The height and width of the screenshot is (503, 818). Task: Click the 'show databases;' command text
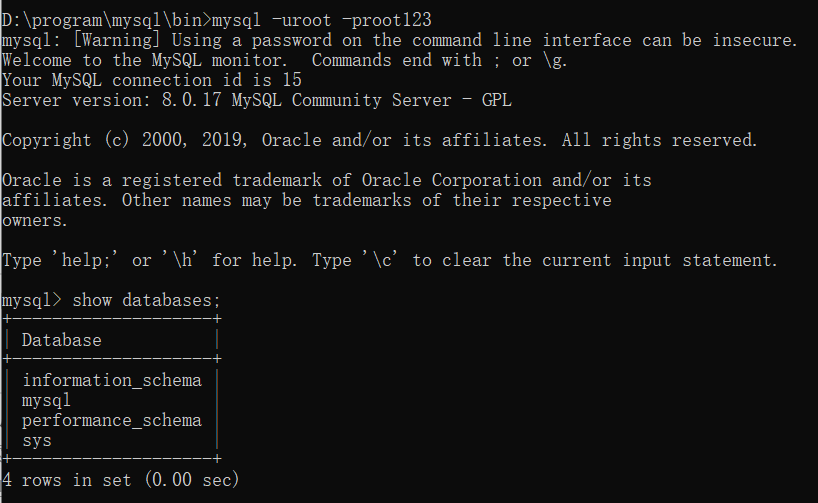(x=146, y=300)
